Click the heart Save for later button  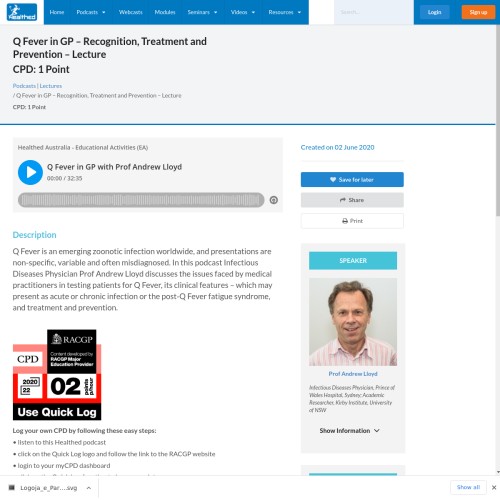[352, 180]
